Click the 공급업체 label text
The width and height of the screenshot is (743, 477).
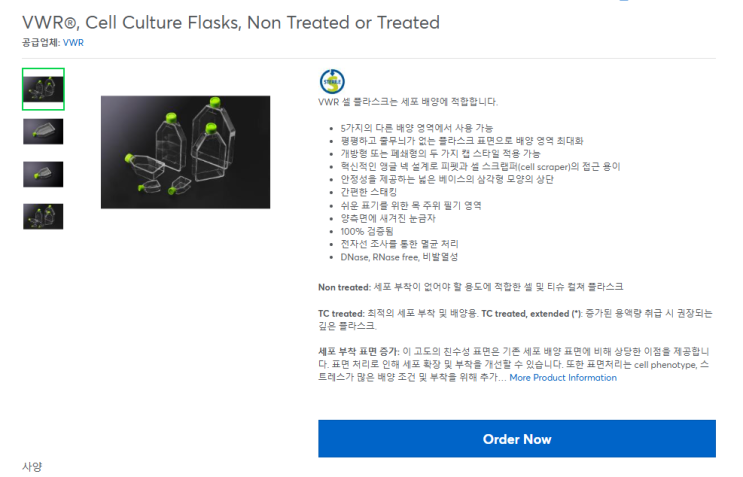(x=40, y=43)
